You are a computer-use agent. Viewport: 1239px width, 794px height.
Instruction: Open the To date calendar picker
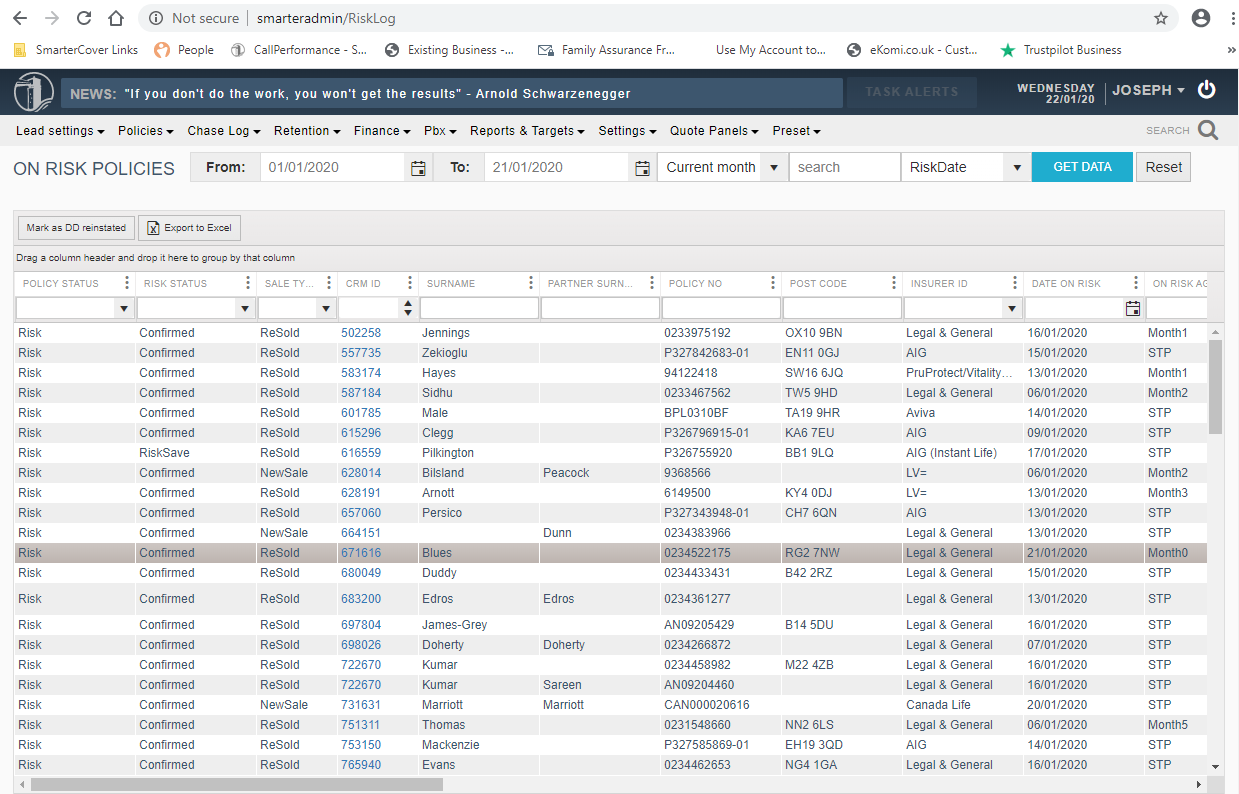[642, 168]
